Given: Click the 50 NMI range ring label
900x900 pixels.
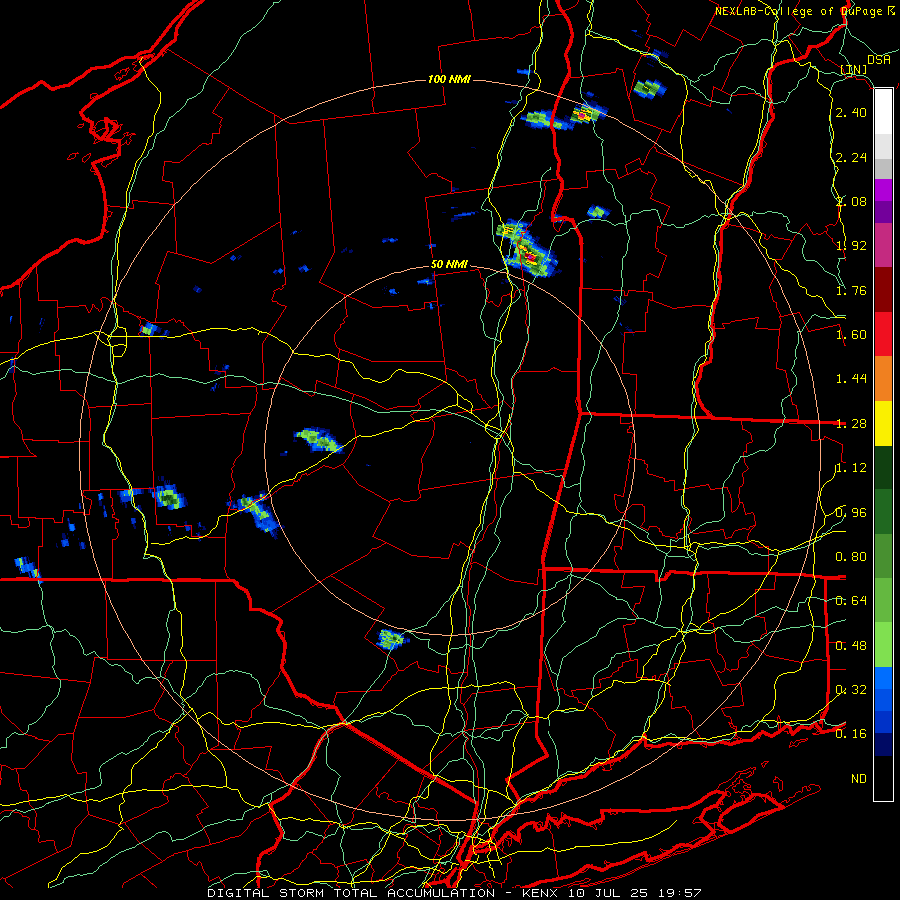Looking at the screenshot, I should click(x=449, y=265).
